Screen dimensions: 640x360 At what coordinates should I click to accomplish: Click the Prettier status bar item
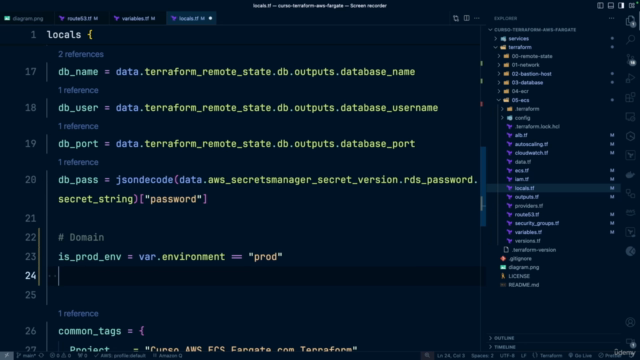(611, 356)
